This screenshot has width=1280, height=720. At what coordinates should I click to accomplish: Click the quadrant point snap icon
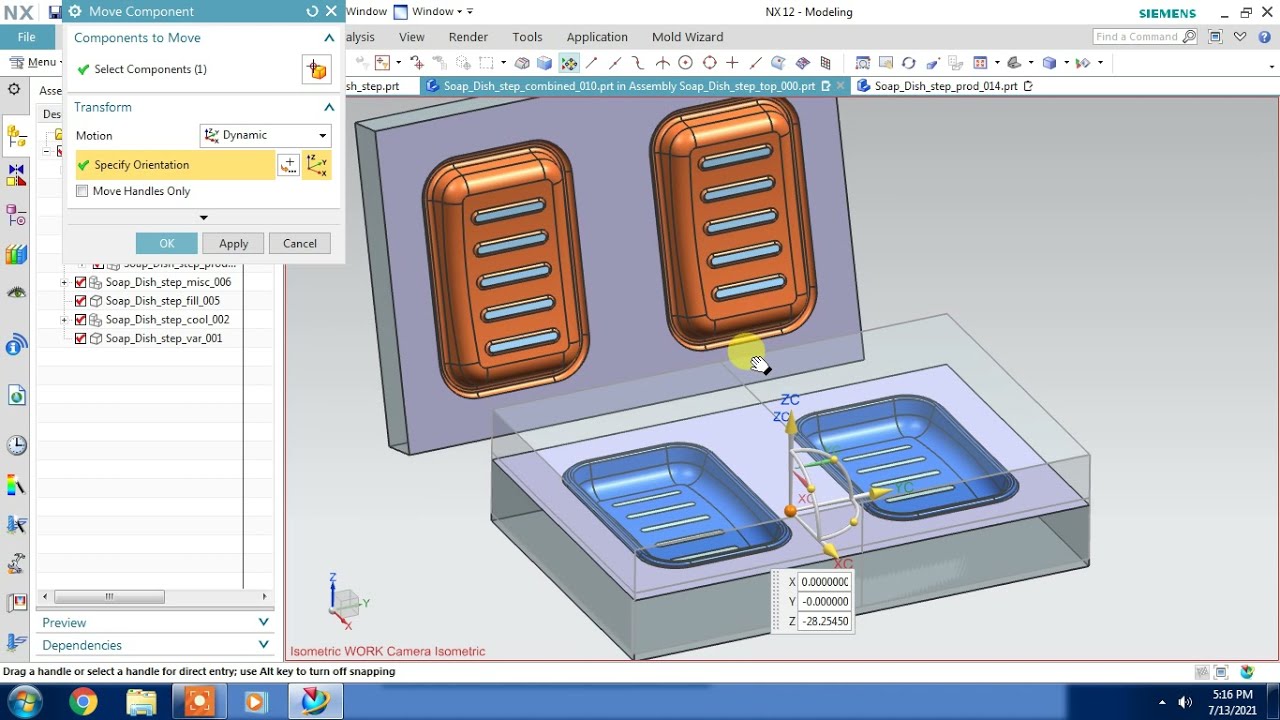[x=710, y=63]
